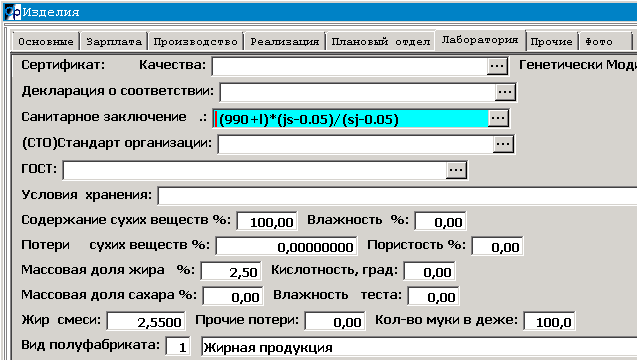The image size is (637, 360).
Task: Click Жир смеси field with 2,5500
Action: tap(146, 321)
